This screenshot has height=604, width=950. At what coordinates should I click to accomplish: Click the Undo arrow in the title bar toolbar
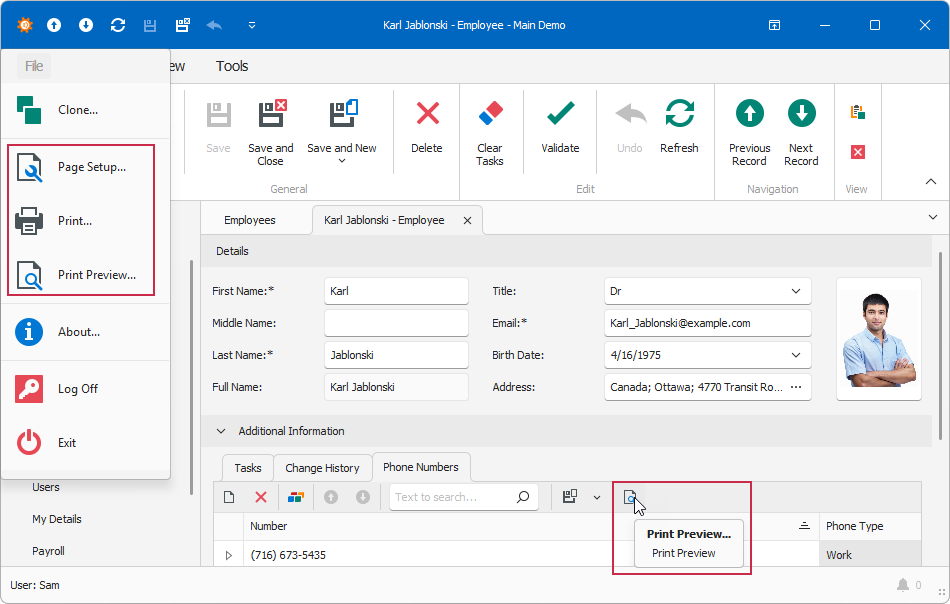pyautogui.click(x=213, y=25)
